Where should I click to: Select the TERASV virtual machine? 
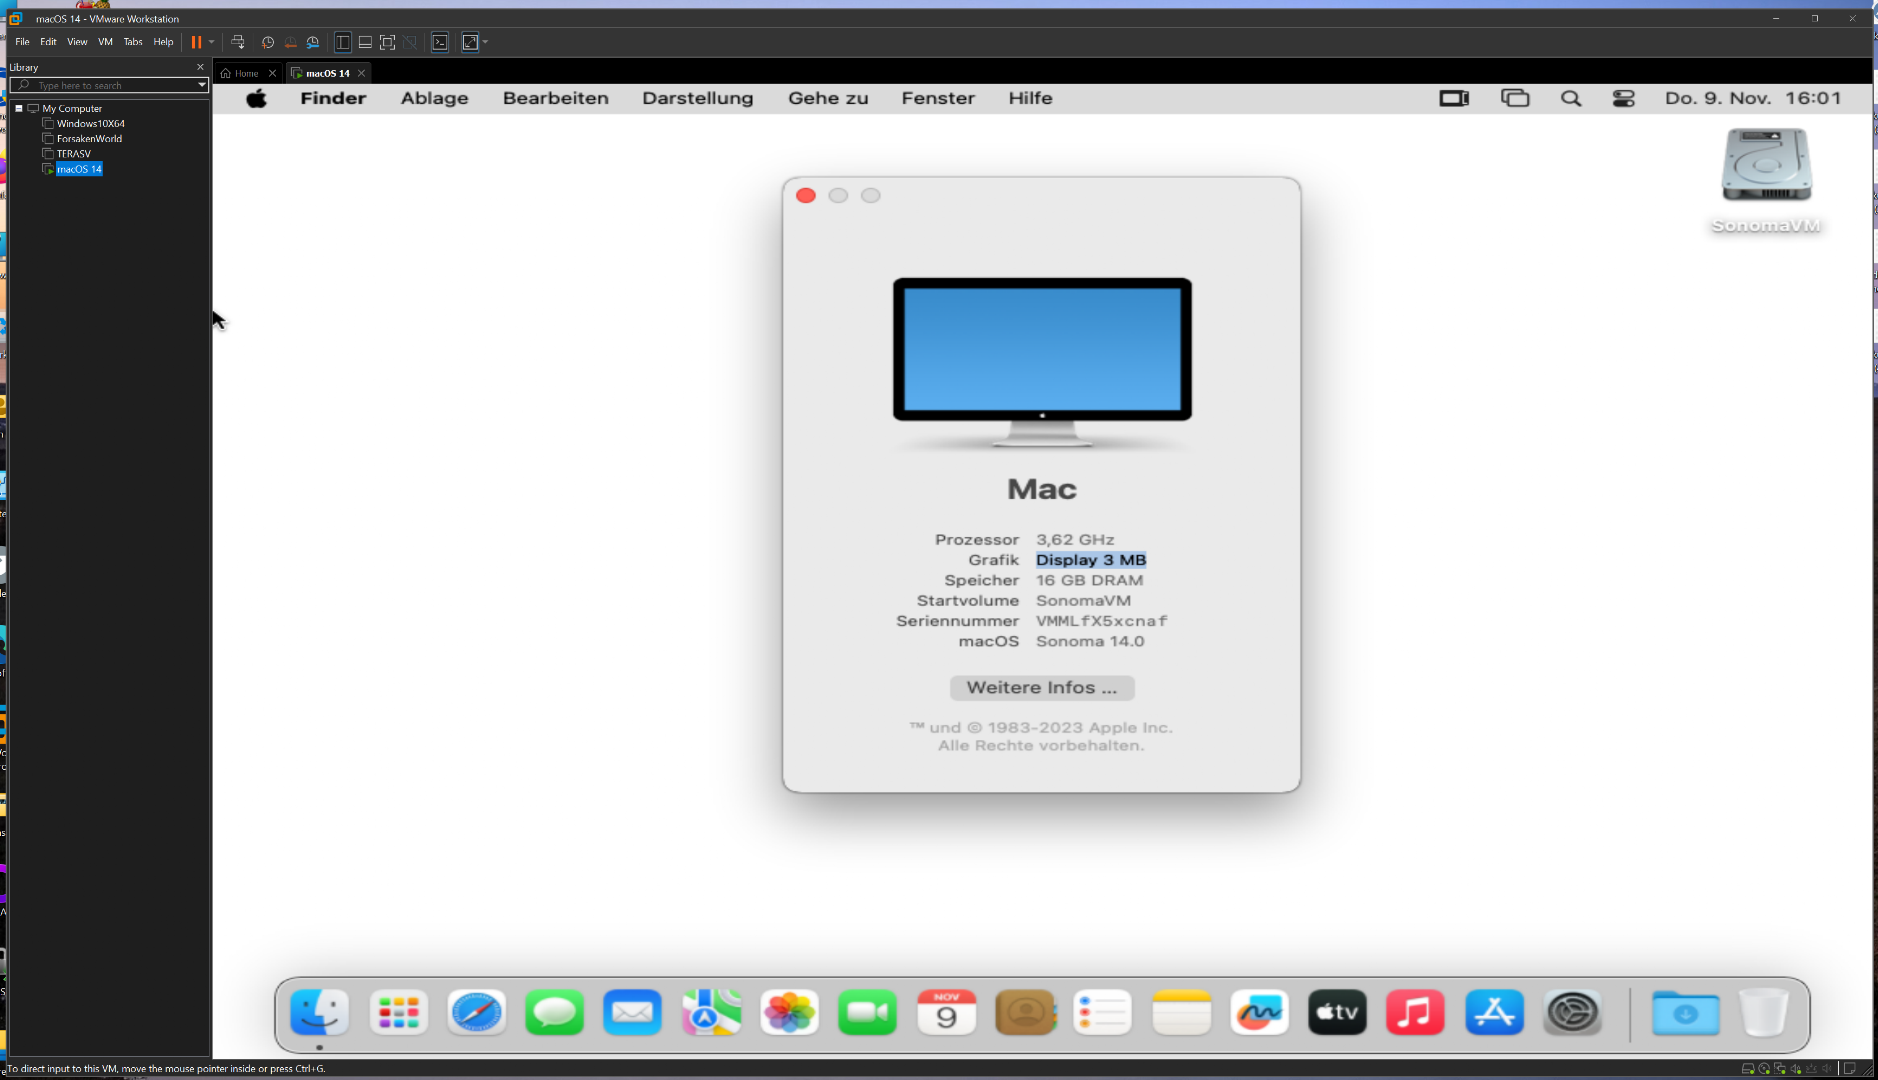(73, 153)
